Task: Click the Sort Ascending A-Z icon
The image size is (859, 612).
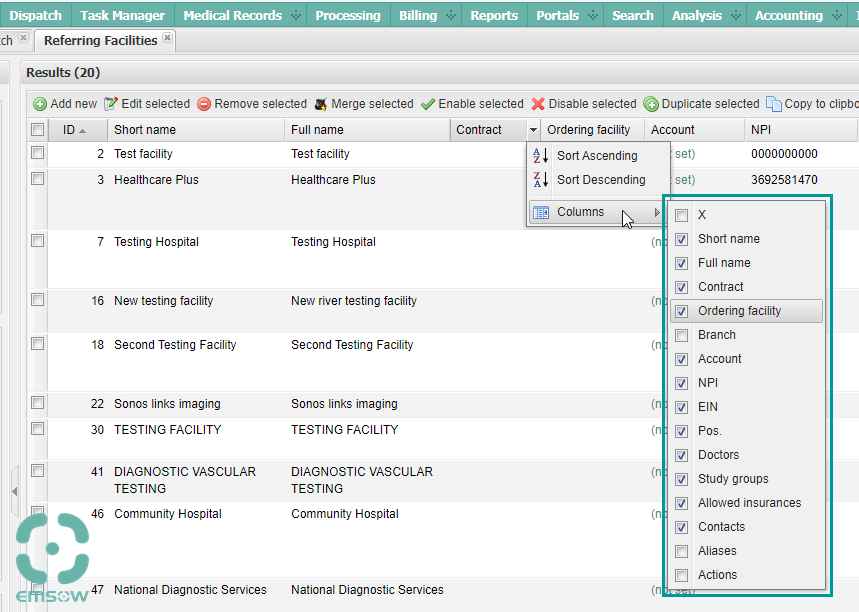Action: click(x=541, y=156)
